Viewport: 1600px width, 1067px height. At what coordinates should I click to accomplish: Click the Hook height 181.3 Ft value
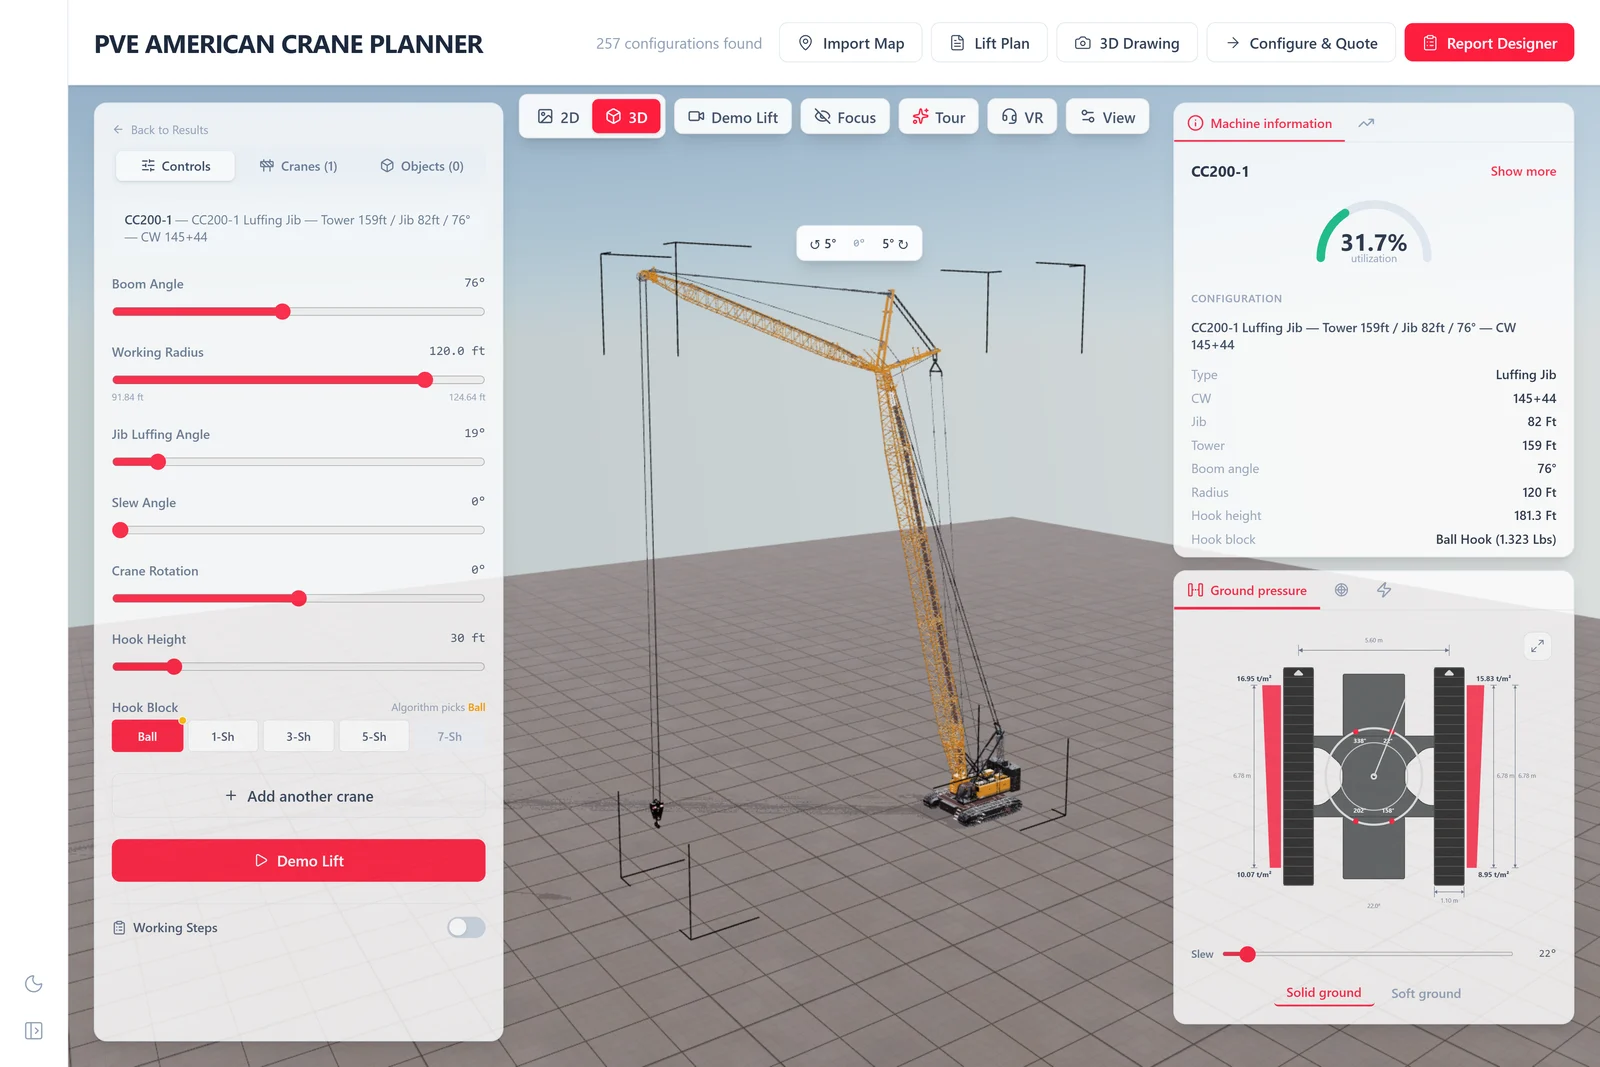[1535, 515]
